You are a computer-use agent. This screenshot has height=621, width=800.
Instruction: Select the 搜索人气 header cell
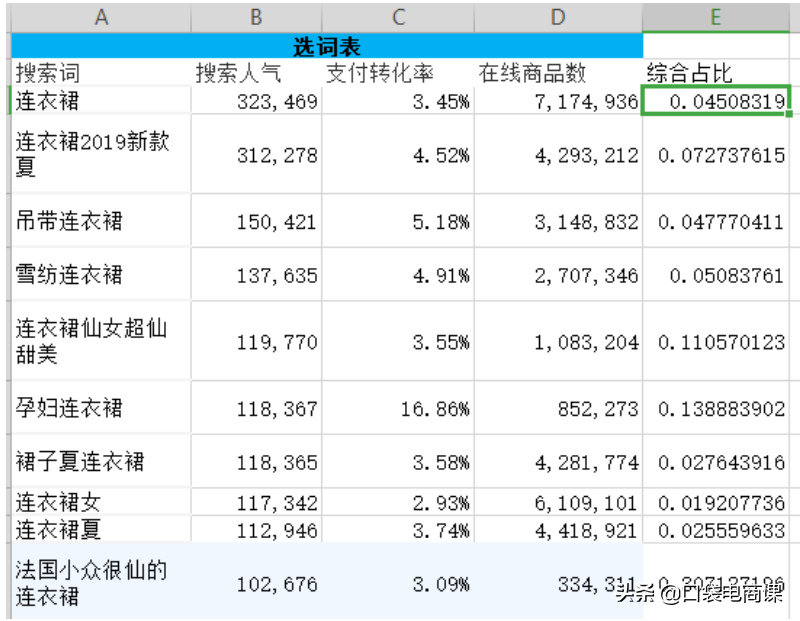[x=256, y=73]
